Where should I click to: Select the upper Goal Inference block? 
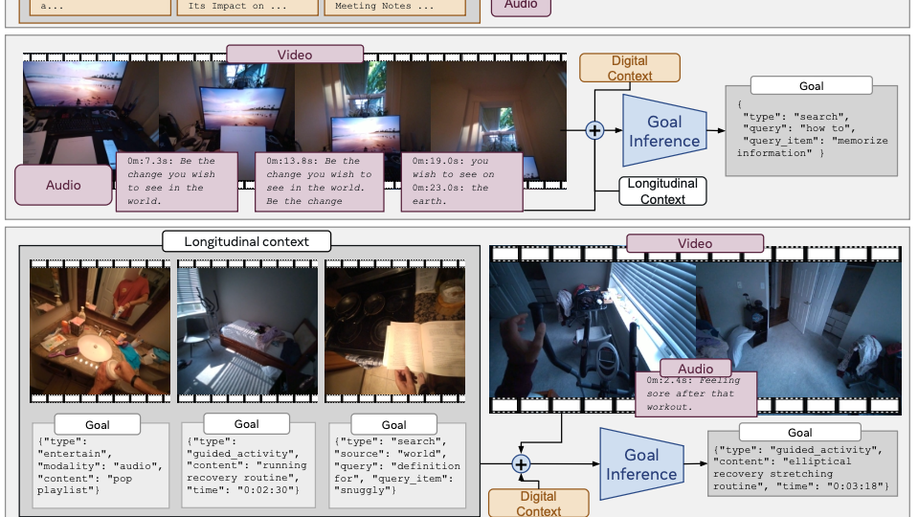coord(664,131)
